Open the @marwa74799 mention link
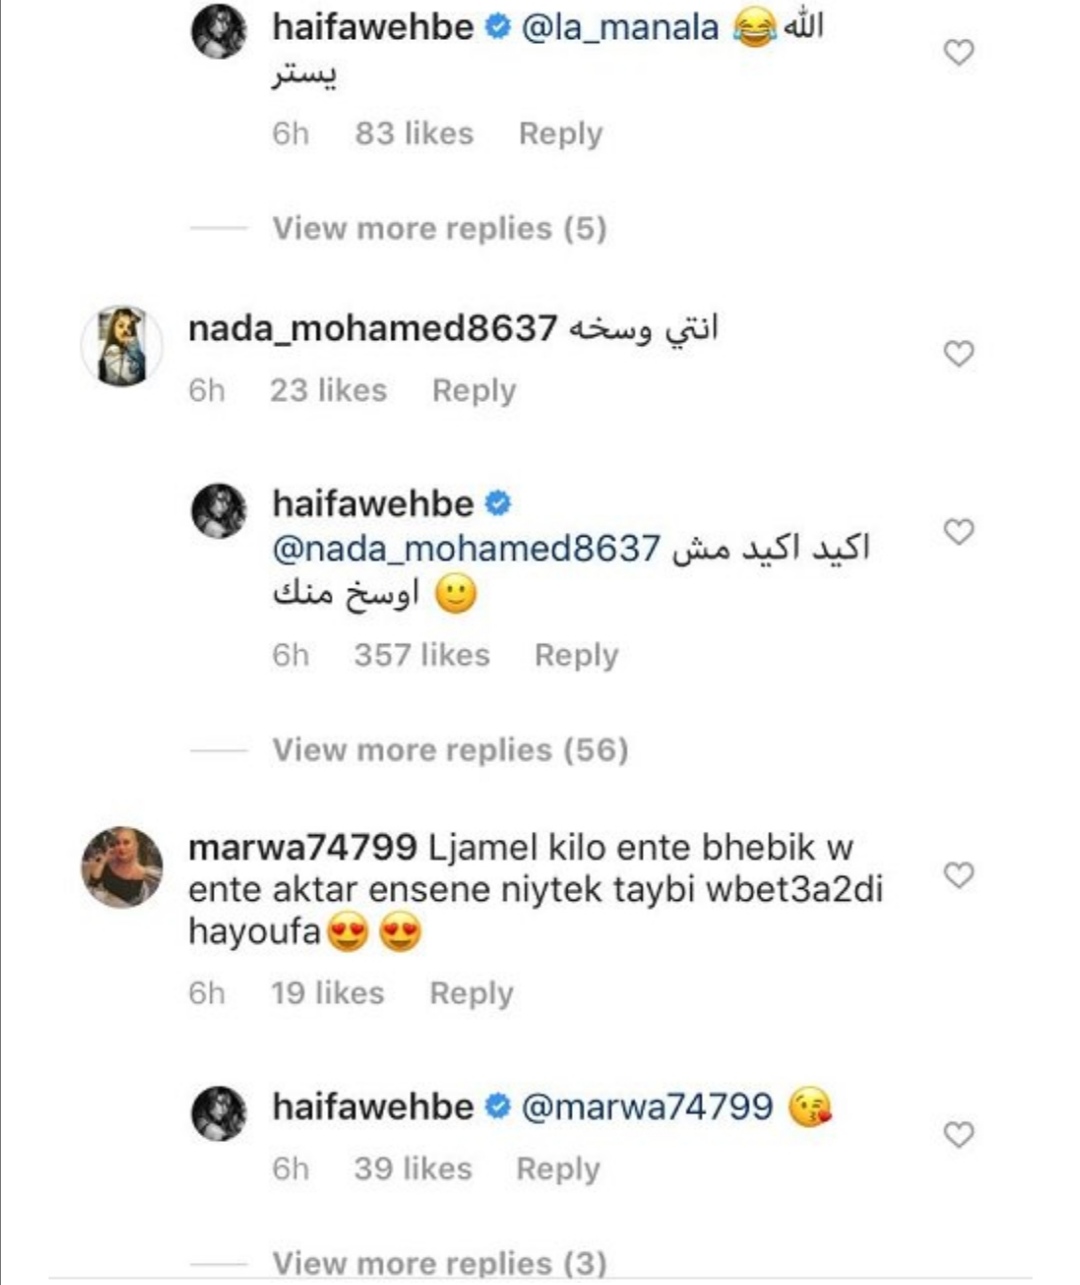 pos(647,1107)
